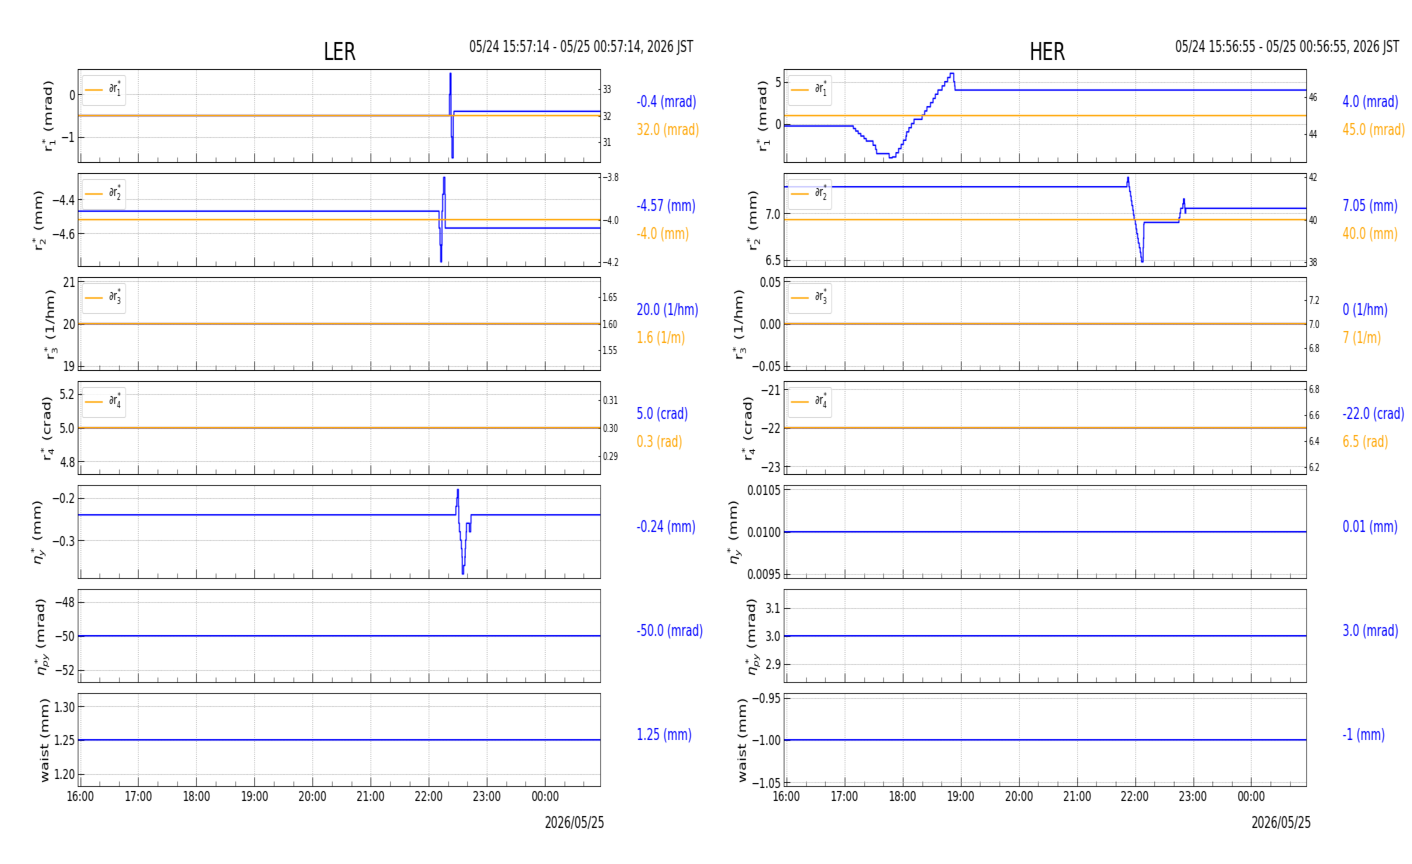
Task: Click the HER r1* (mrad) axis label
Action: pyautogui.click(x=762, y=115)
